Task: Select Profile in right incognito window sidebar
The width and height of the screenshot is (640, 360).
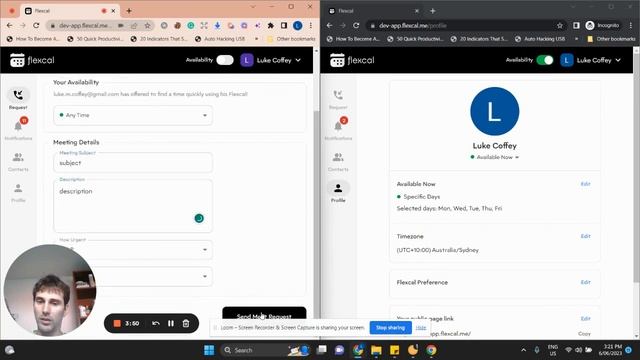Action: [x=338, y=192]
